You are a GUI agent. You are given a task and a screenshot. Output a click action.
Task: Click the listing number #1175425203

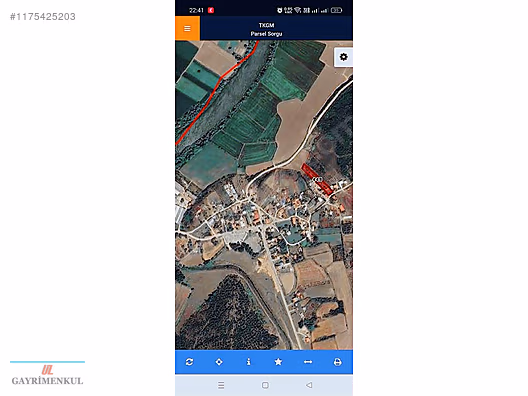[x=43, y=17]
